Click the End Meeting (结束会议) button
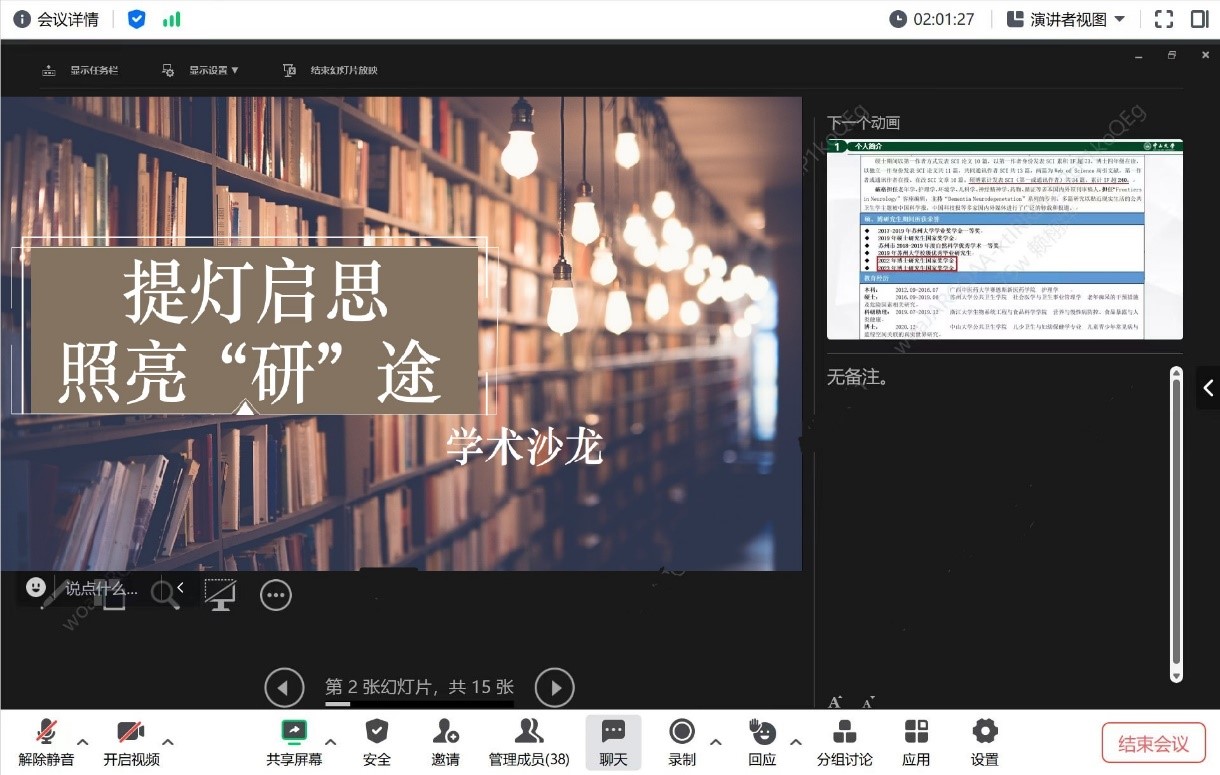 pos(1153,743)
